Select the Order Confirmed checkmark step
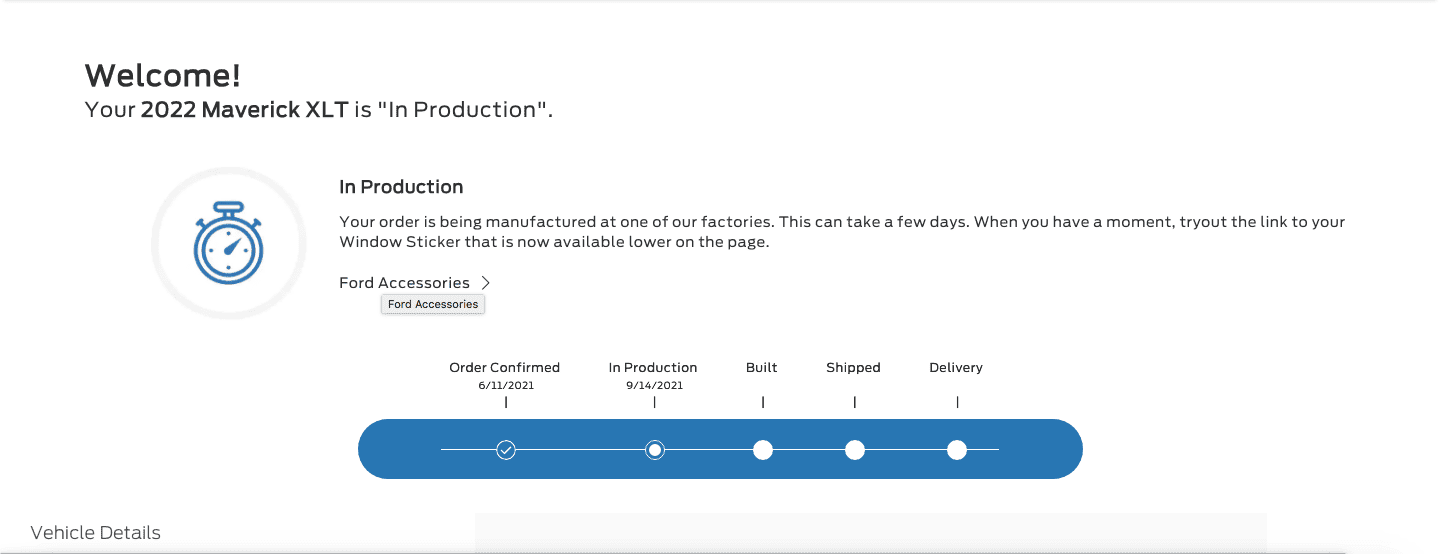Viewport: 1440px width, 554px height. 506,450
